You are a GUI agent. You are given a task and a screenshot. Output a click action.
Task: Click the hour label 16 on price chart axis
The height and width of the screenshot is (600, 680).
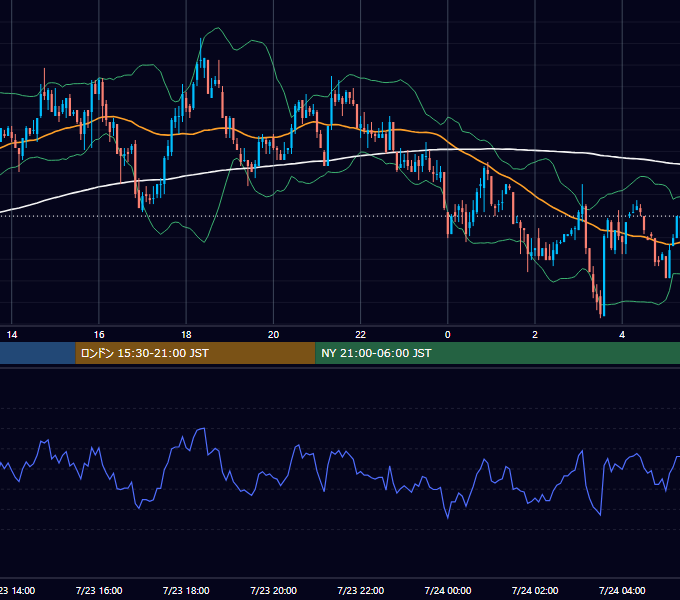click(99, 334)
